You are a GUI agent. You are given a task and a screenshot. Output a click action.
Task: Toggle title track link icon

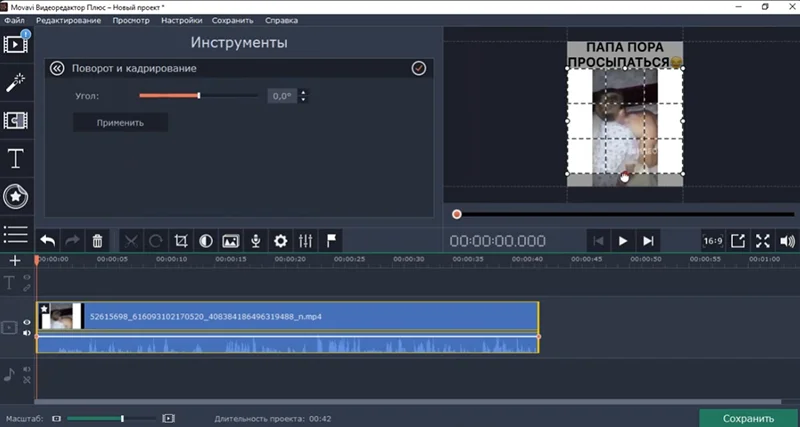tap(27, 288)
